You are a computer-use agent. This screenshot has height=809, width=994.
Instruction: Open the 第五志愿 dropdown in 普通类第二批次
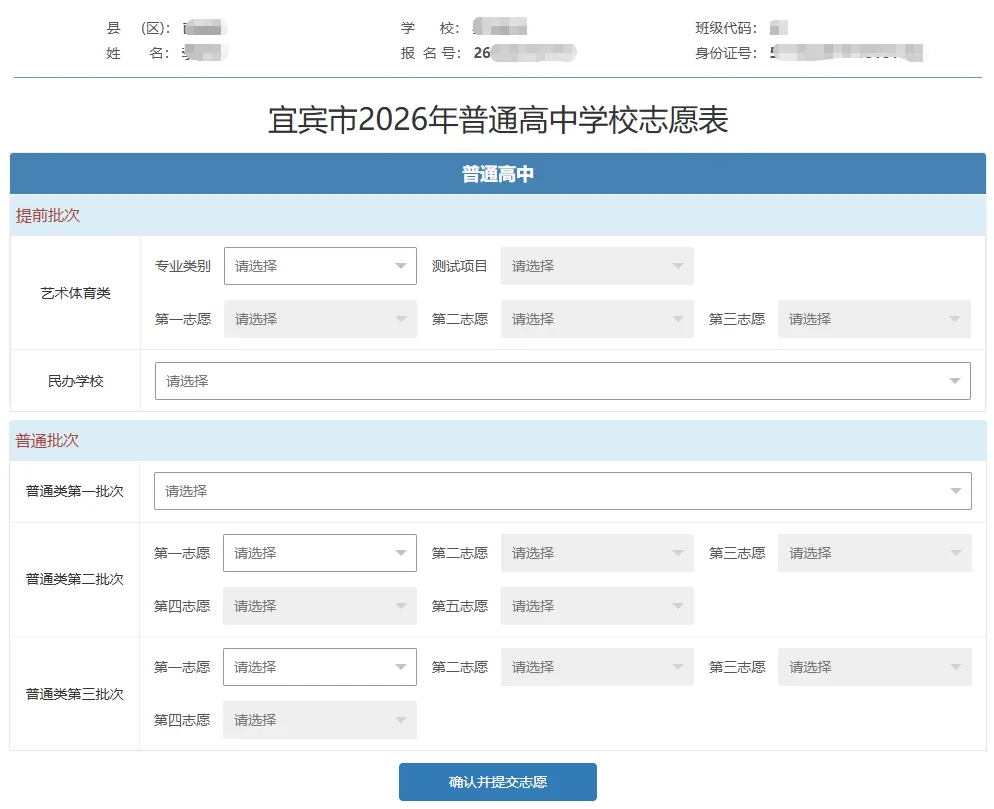596,605
